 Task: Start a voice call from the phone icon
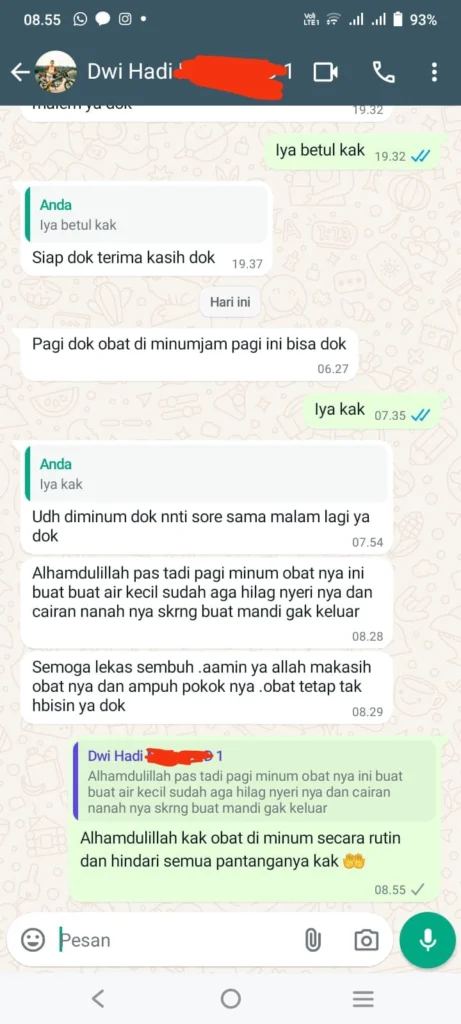(383, 72)
